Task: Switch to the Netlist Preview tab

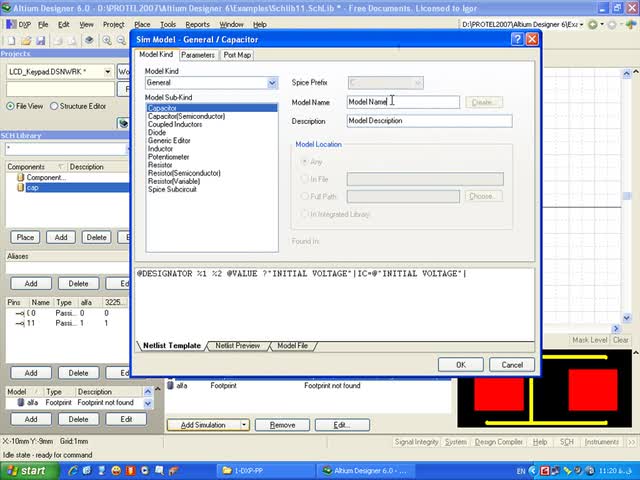Action: click(x=238, y=346)
